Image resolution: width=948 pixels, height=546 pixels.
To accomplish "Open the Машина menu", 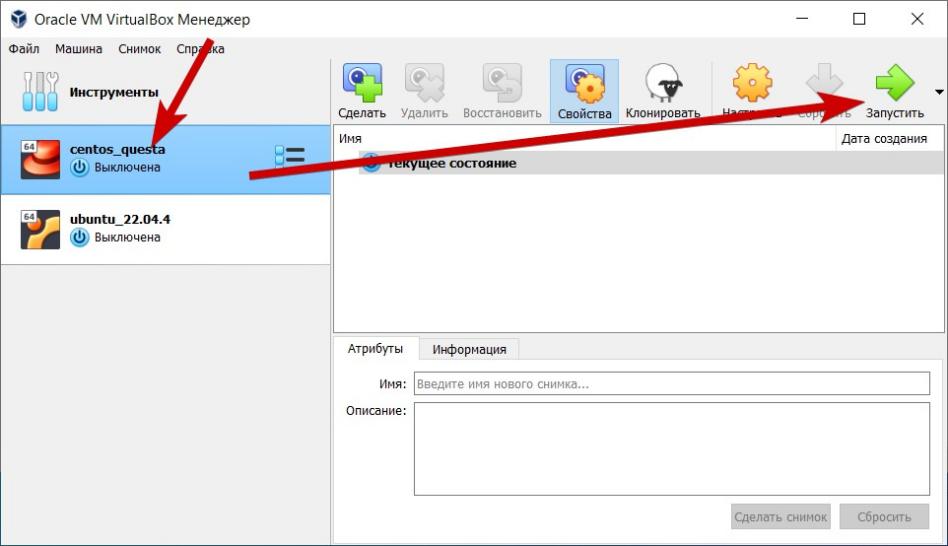I will 79,48.
